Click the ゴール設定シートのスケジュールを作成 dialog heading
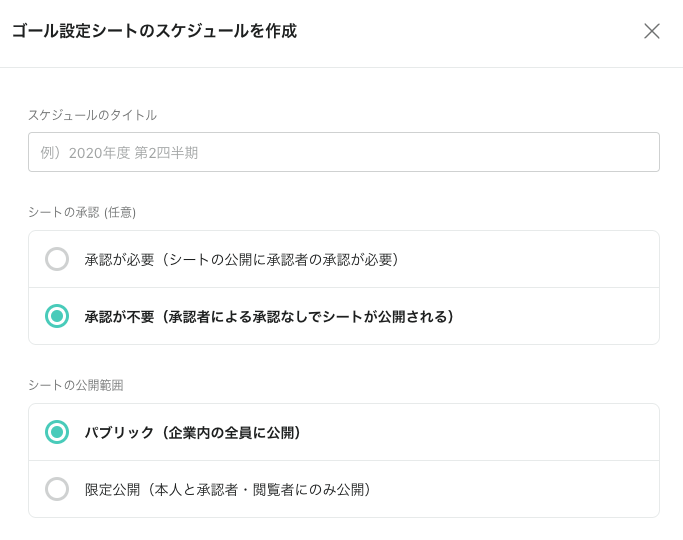This screenshot has height=540, width=683. tap(154, 31)
